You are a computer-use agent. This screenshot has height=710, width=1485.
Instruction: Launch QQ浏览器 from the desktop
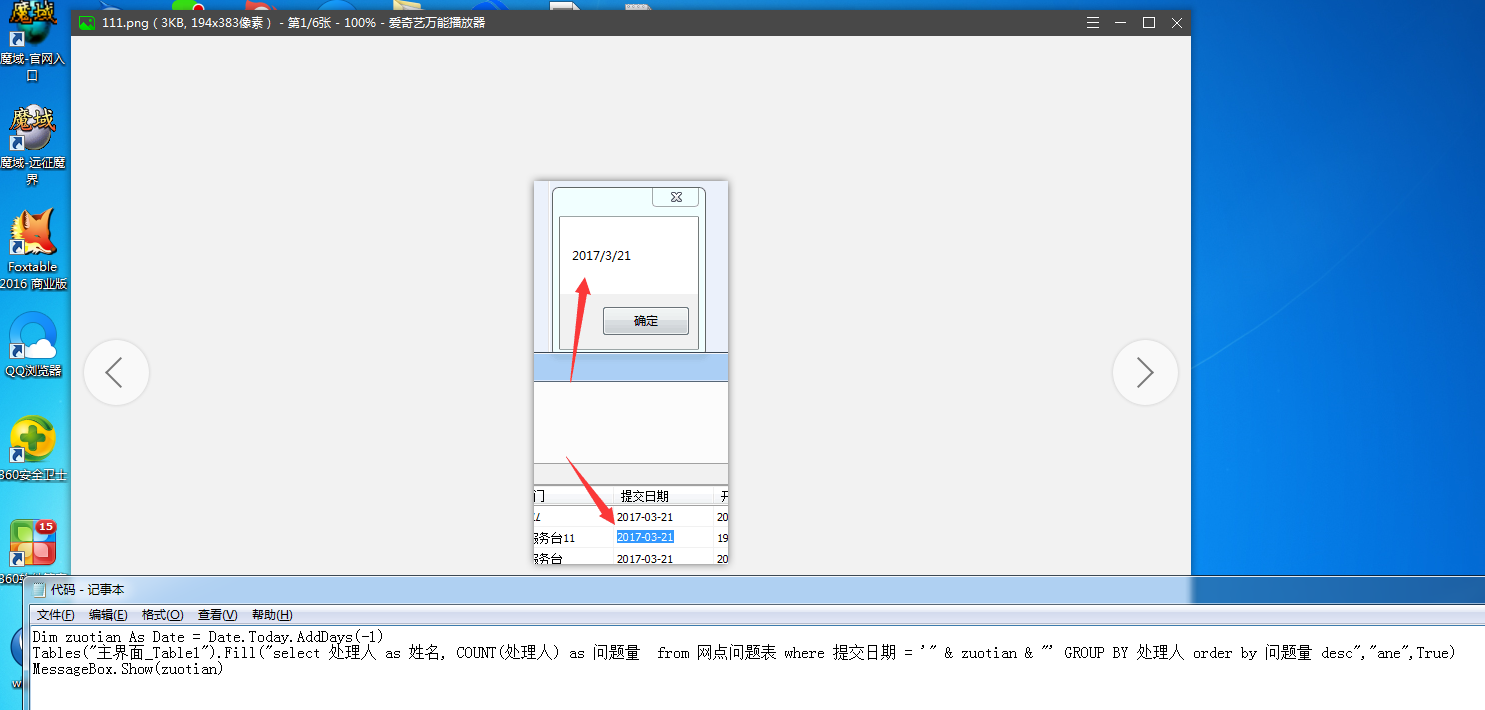coord(33,345)
